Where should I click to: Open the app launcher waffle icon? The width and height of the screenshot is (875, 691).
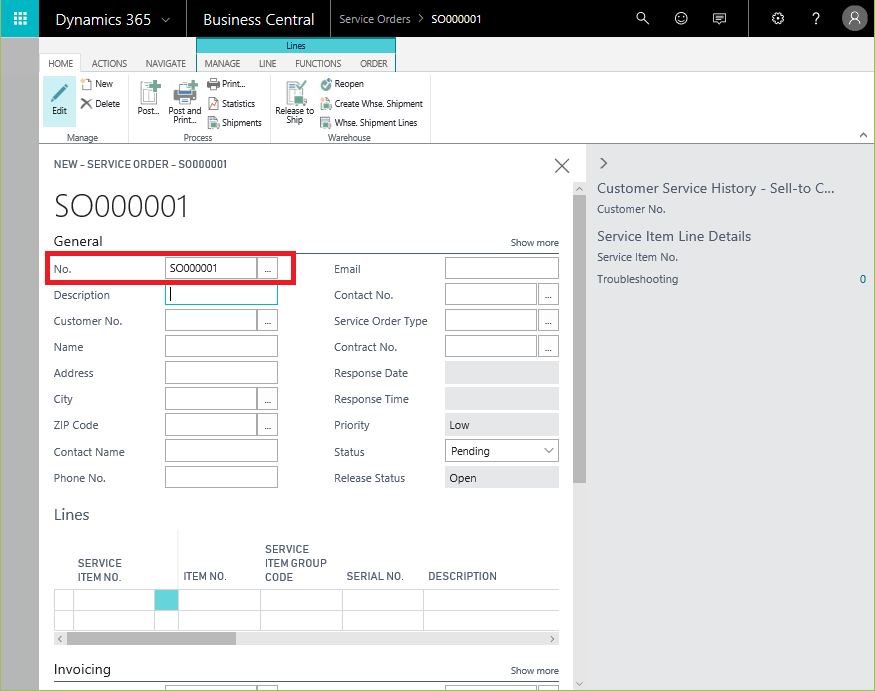[x=20, y=19]
